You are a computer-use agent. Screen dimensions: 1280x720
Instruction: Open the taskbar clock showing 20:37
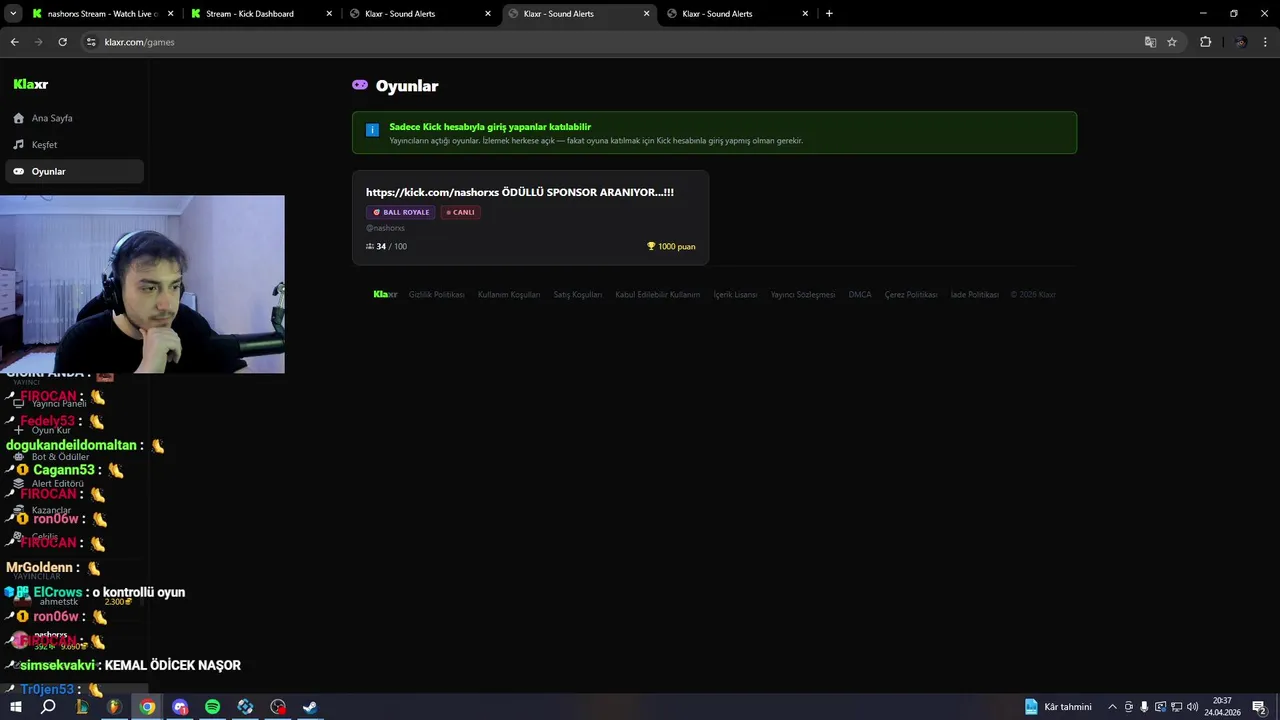(1222, 707)
